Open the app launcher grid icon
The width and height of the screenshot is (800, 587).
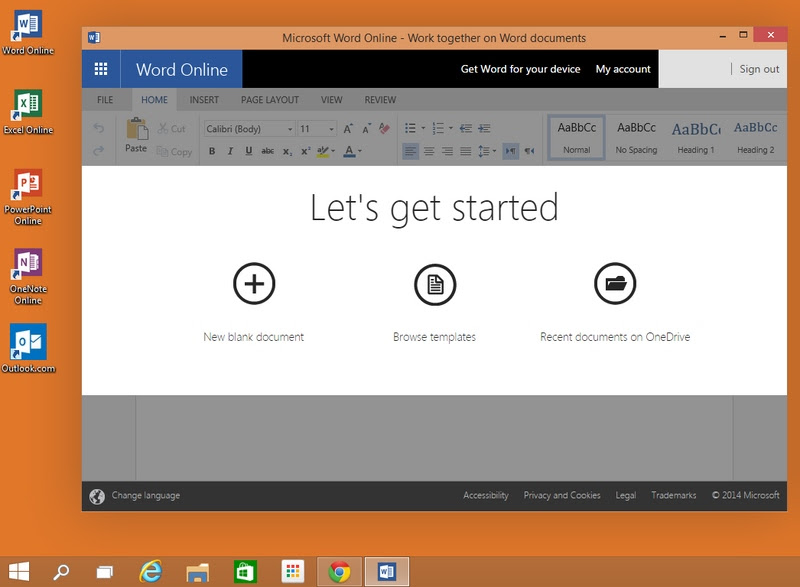point(101,69)
